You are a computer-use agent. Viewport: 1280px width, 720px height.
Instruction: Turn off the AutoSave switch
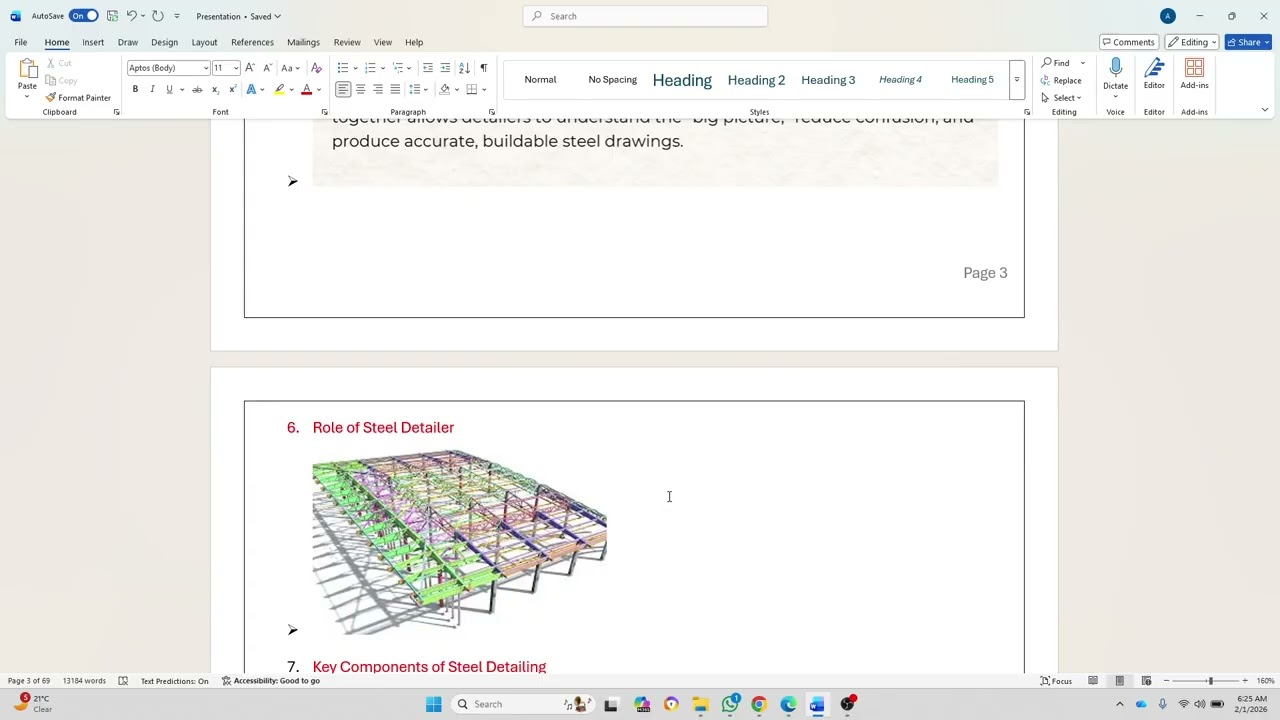[83, 16]
